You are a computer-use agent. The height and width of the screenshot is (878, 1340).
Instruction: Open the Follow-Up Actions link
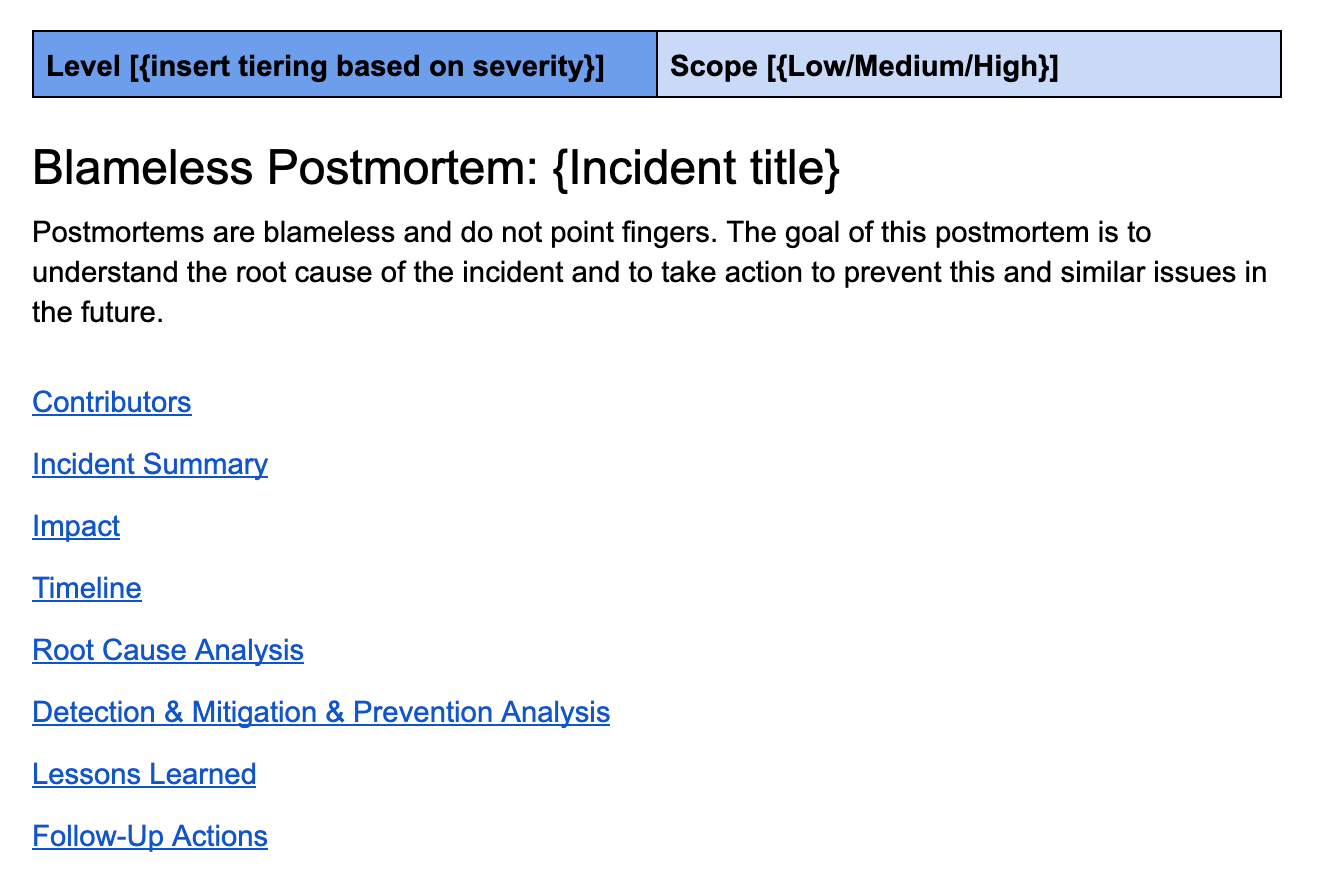(150, 836)
